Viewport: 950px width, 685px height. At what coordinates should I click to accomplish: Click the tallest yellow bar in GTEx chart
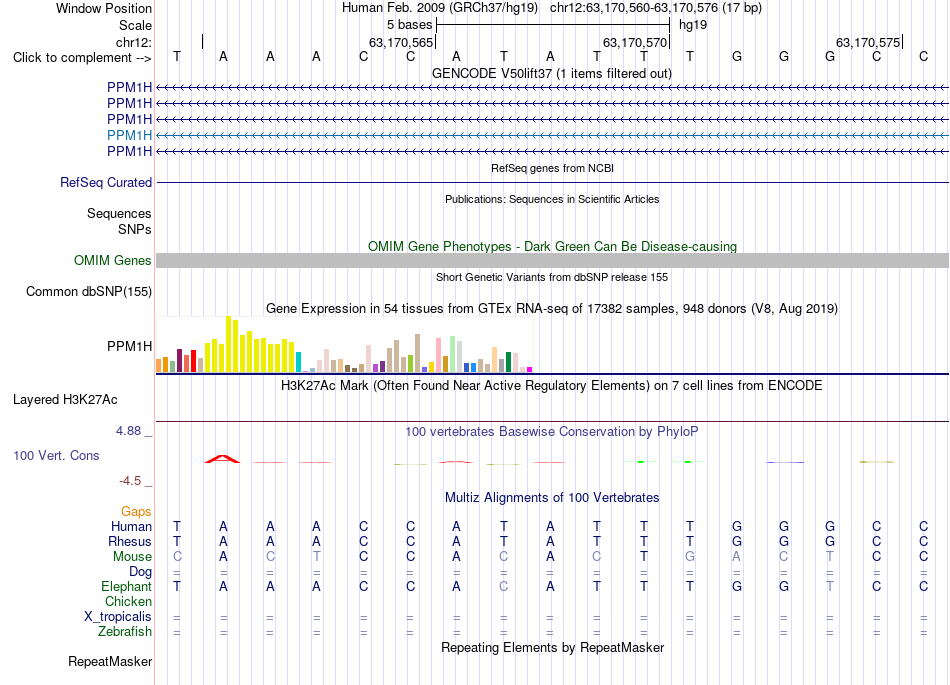(228, 344)
